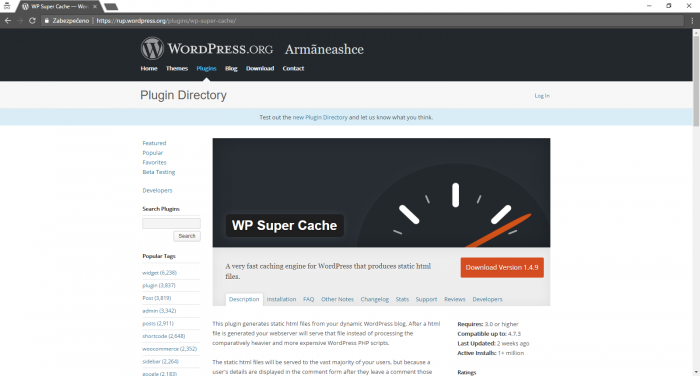The width and height of the screenshot is (700, 376).
Task: Click the browser back arrow
Action: (x=8, y=21)
